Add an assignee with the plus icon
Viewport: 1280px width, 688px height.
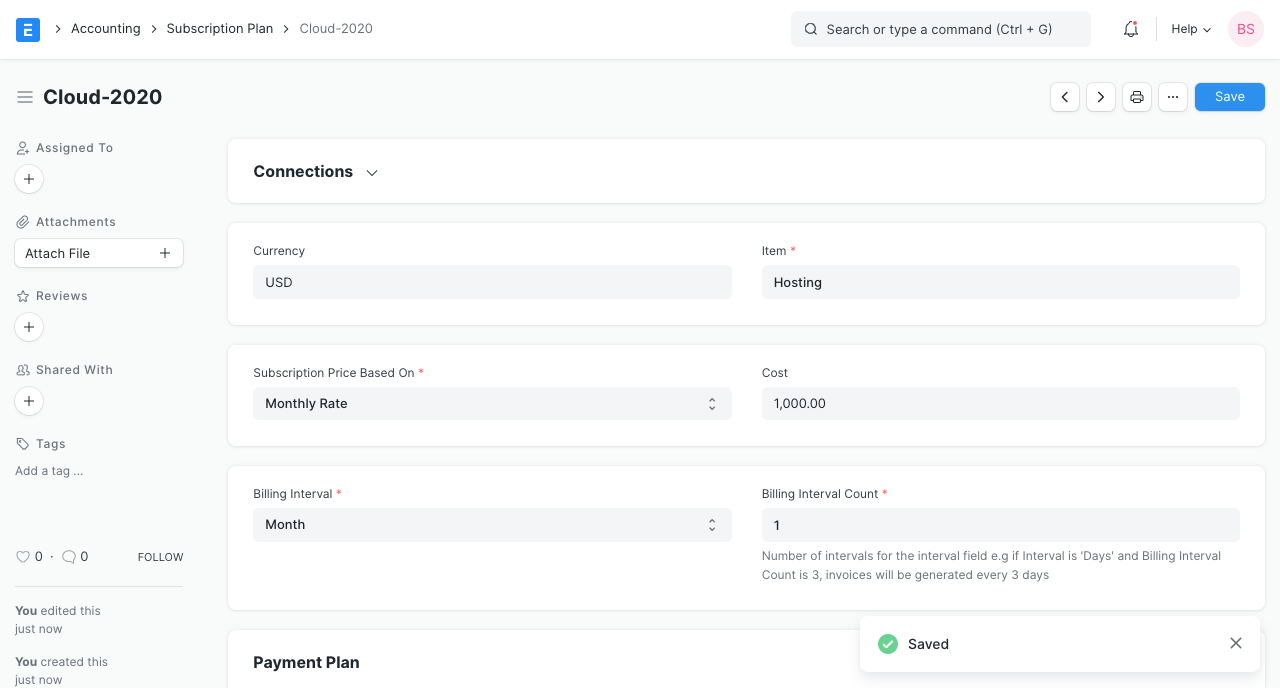[x=28, y=179]
